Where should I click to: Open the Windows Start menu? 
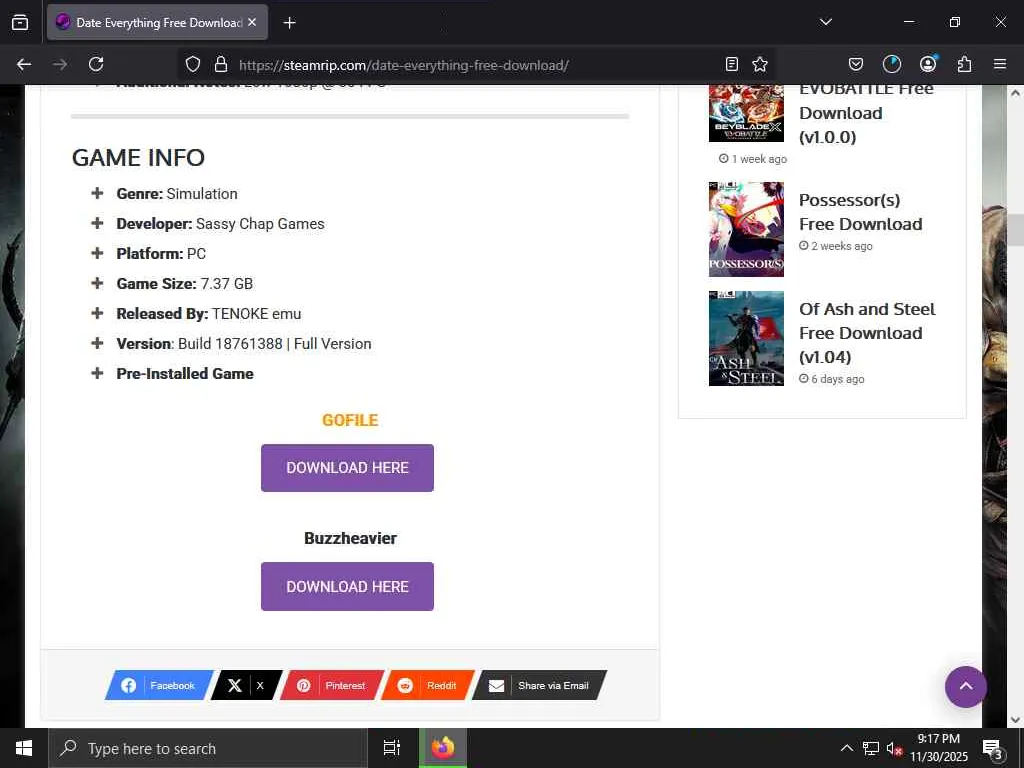point(24,748)
